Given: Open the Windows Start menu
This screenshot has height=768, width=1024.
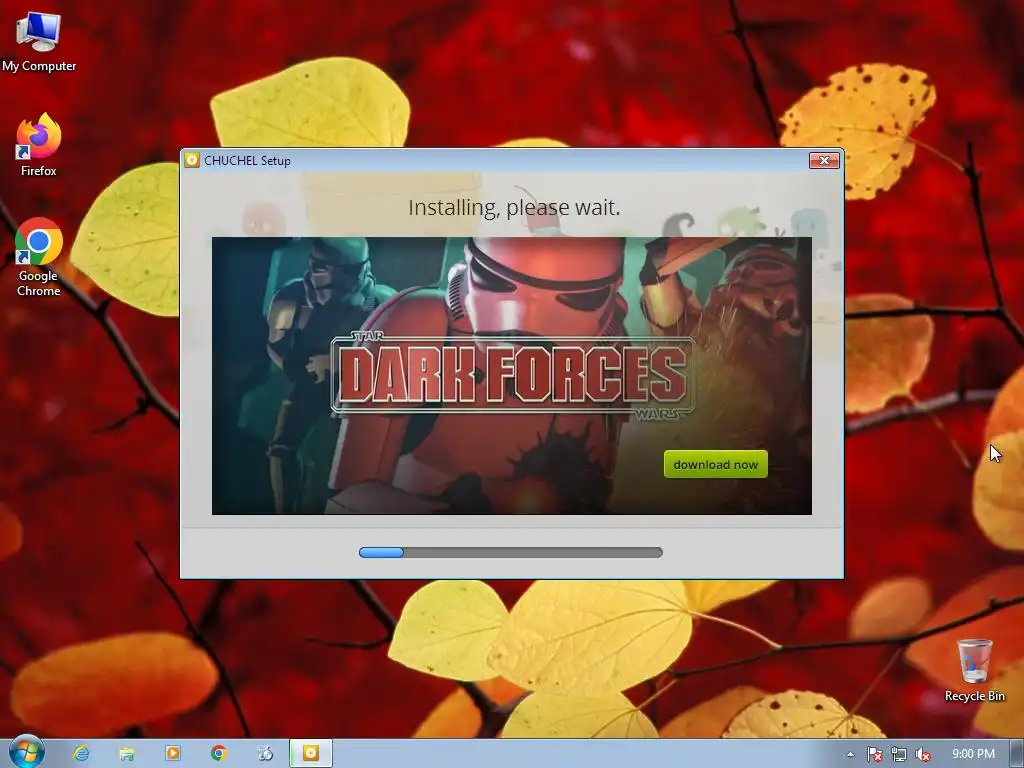Looking at the screenshot, I should (27, 753).
